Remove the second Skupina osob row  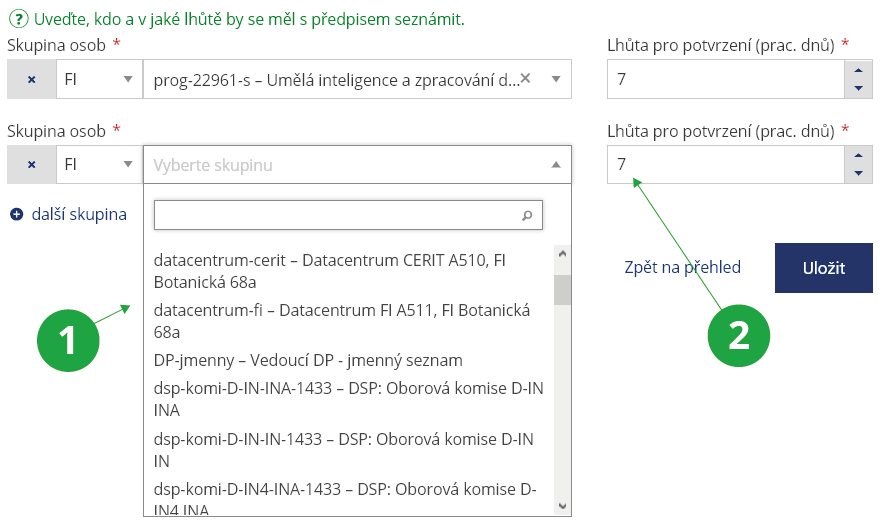[31, 165]
